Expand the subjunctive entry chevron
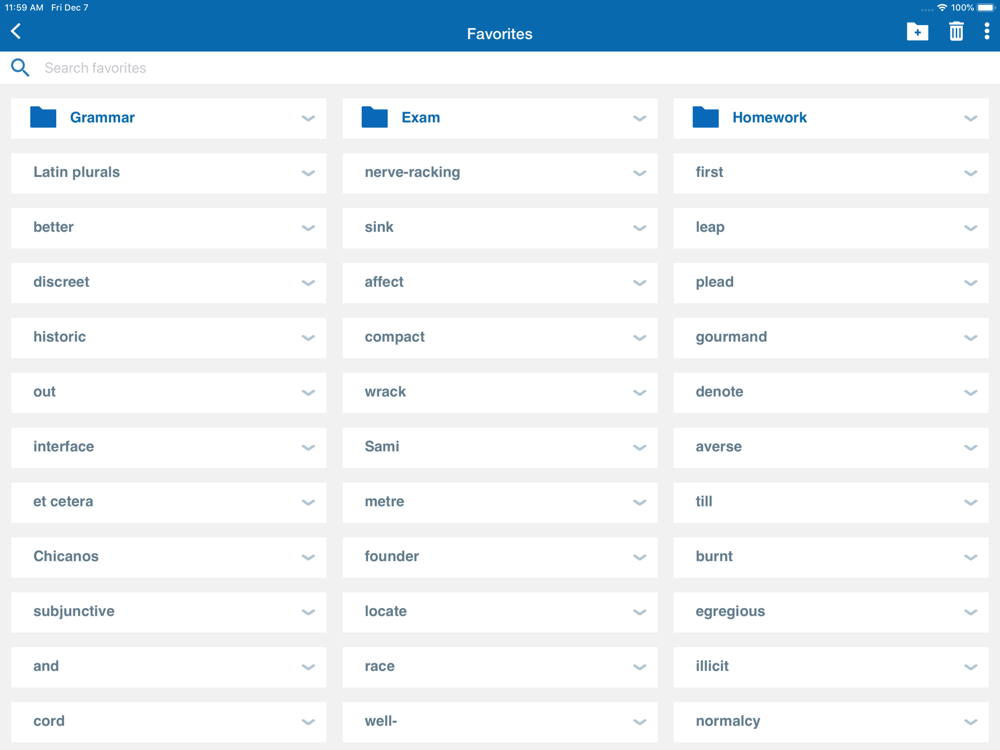Image resolution: width=1000 pixels, height=750 pixels. point(308,612)
